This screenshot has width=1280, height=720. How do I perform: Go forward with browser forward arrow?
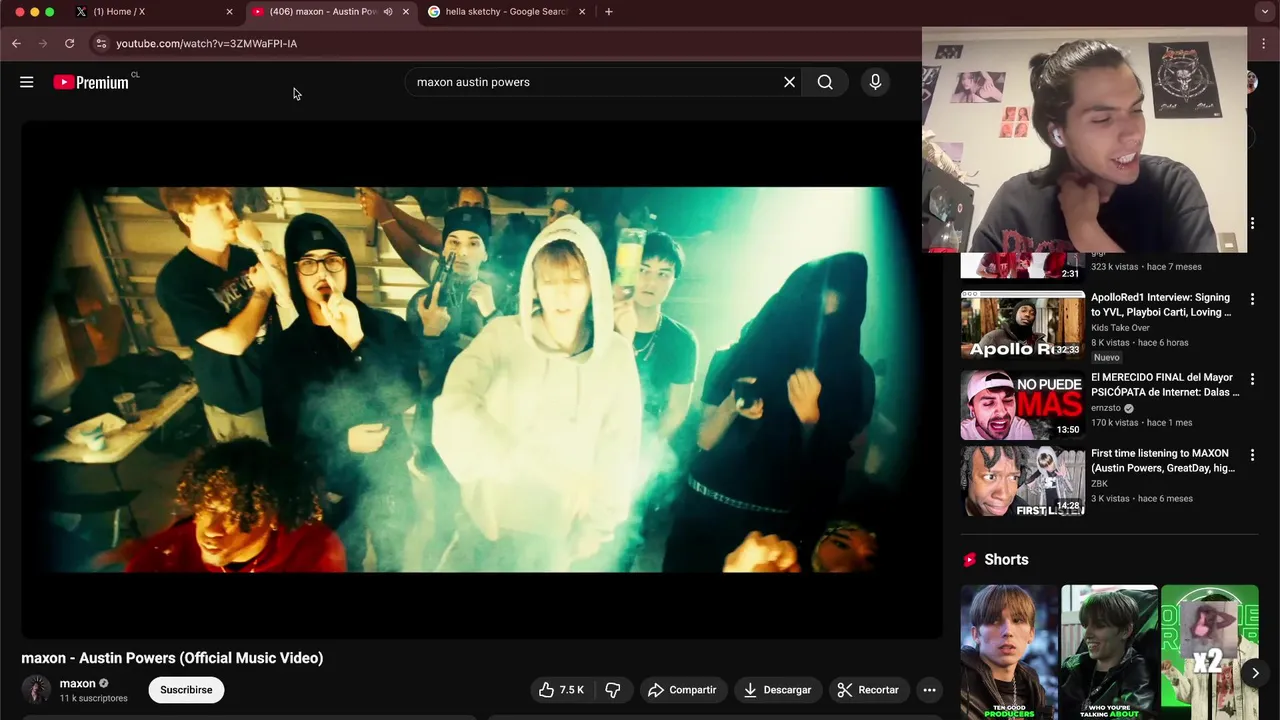(x=42, y=43)
